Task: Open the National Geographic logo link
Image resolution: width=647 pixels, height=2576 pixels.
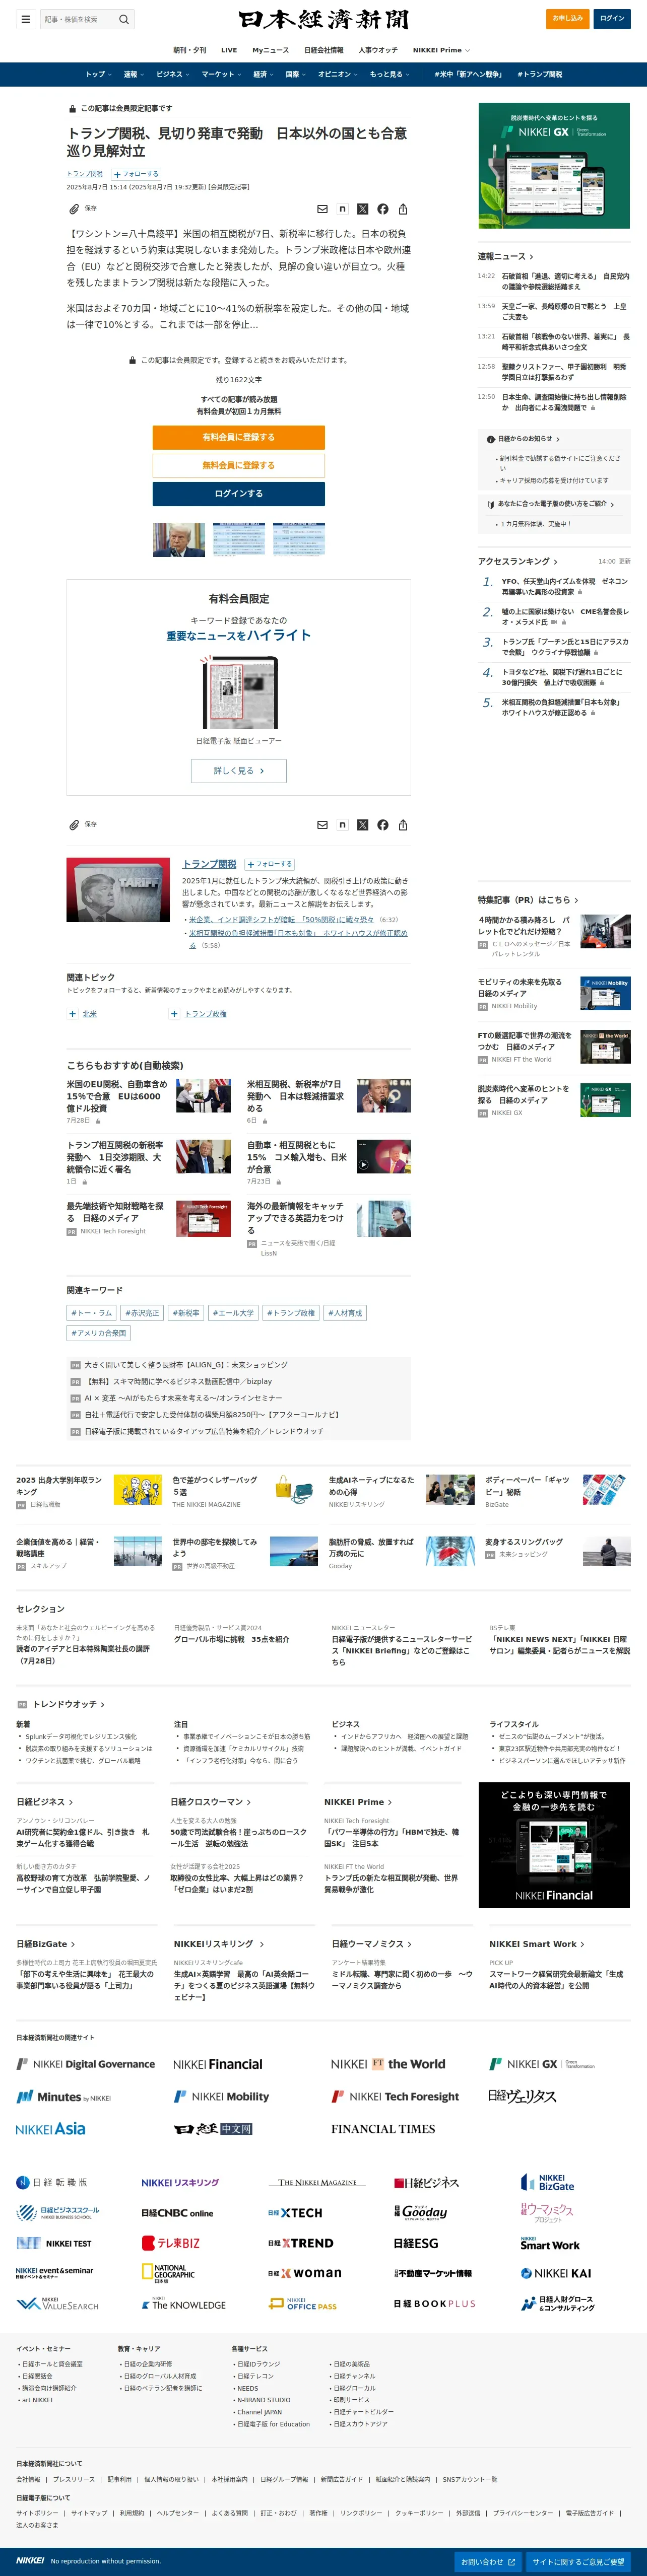Action: coord(168,2273)
